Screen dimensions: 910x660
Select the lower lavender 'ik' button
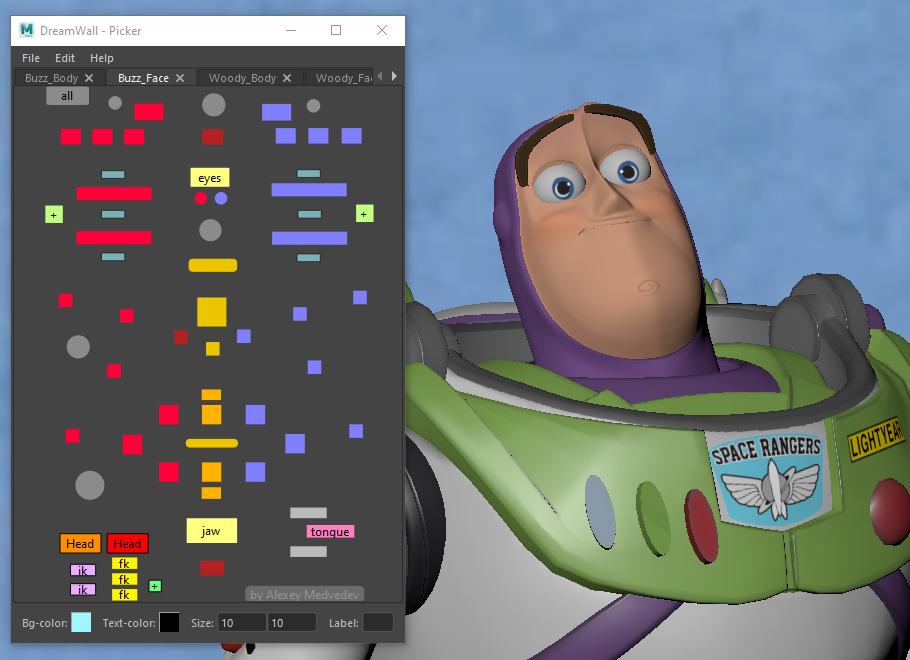83,589
